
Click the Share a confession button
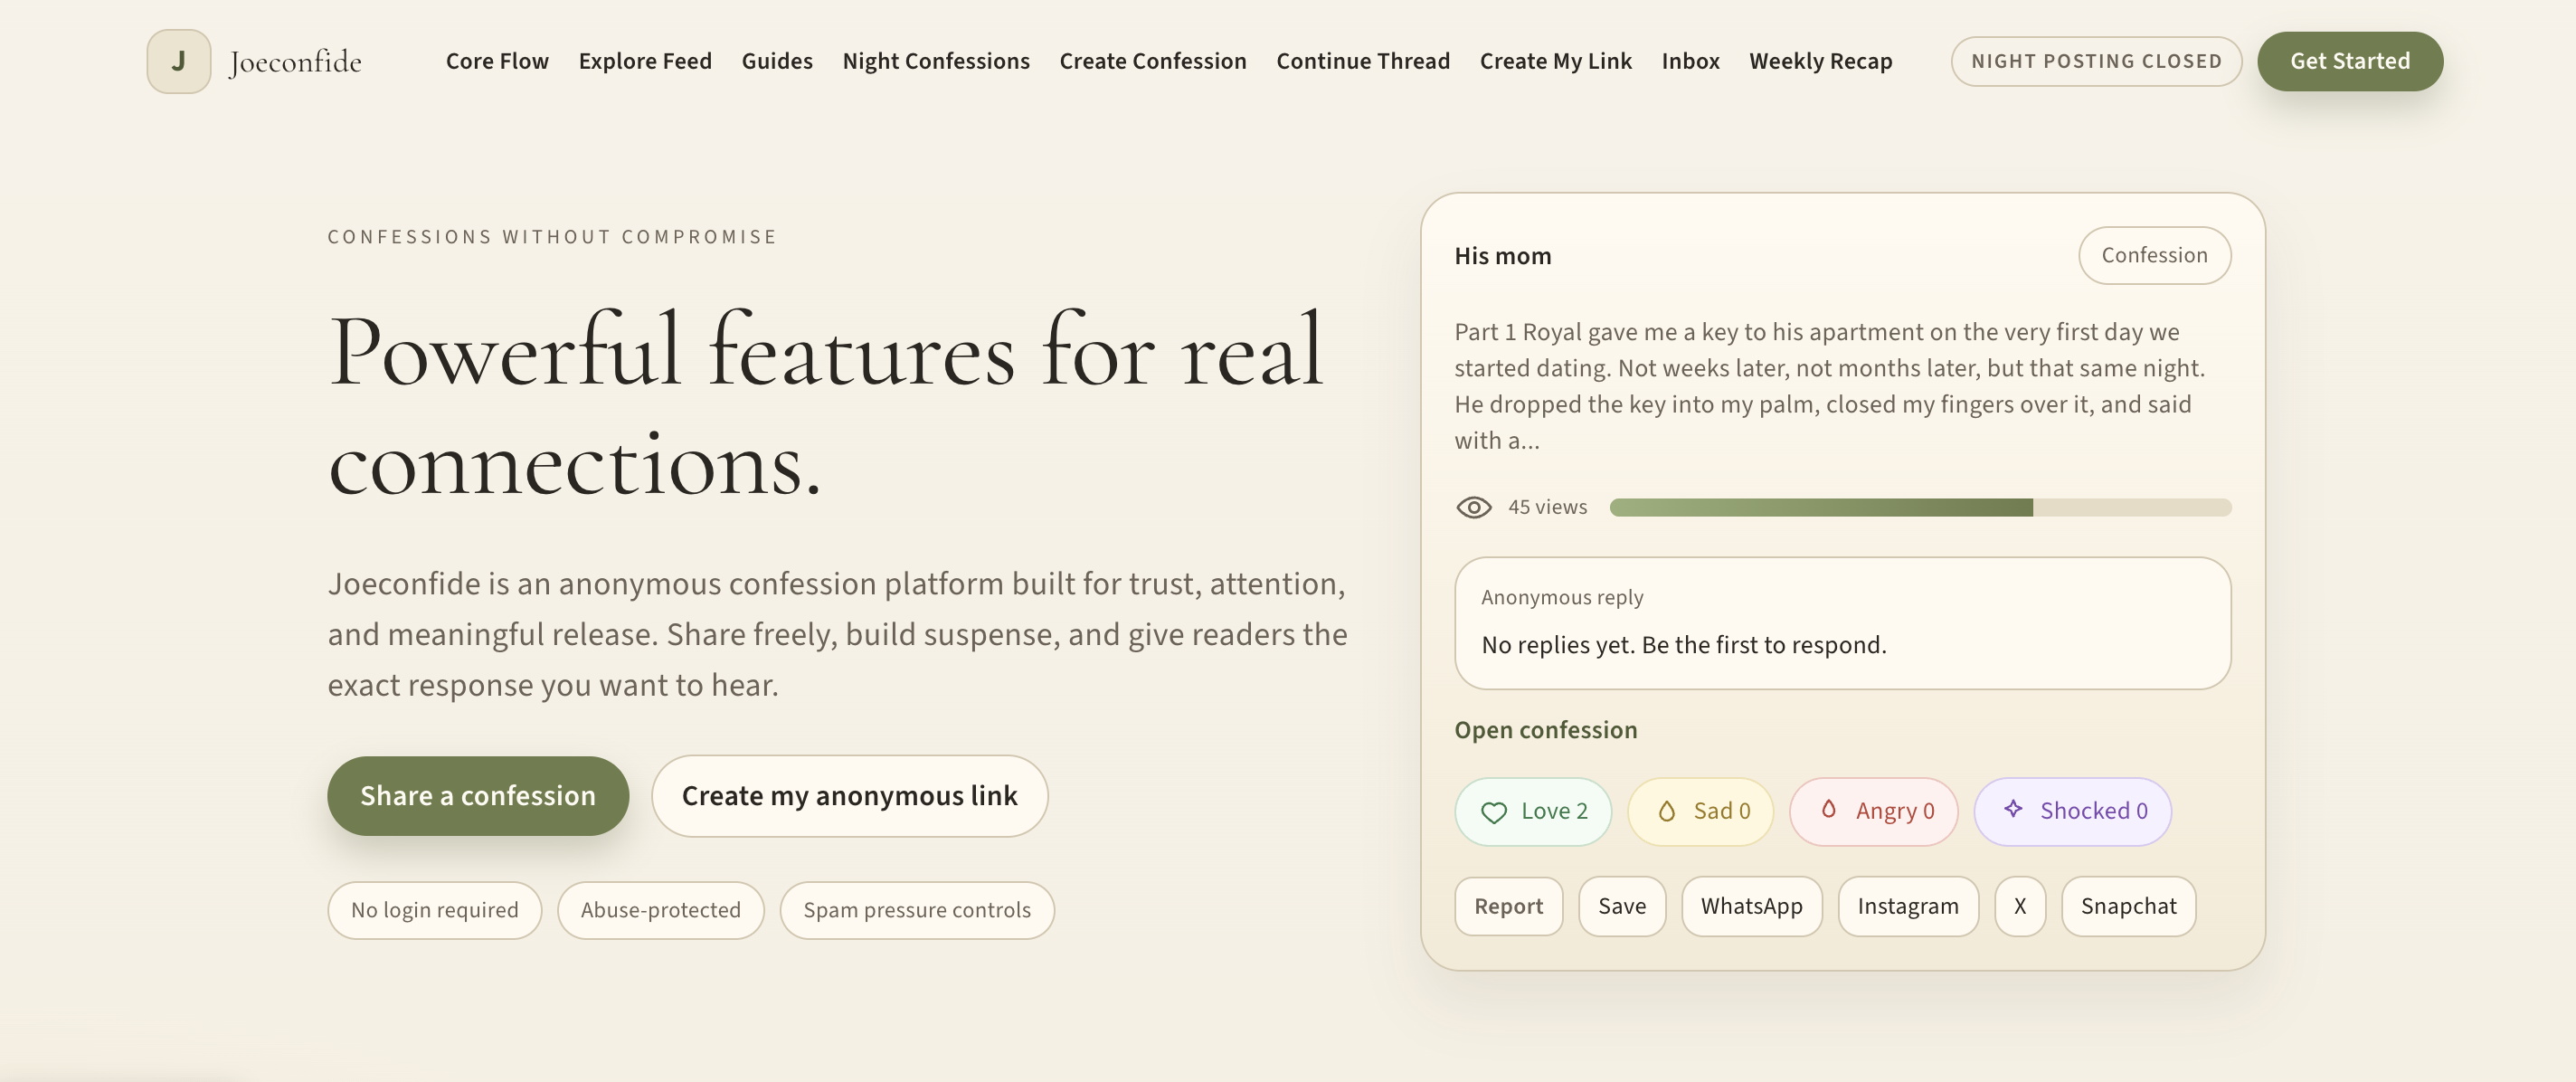tap(478, 795)
